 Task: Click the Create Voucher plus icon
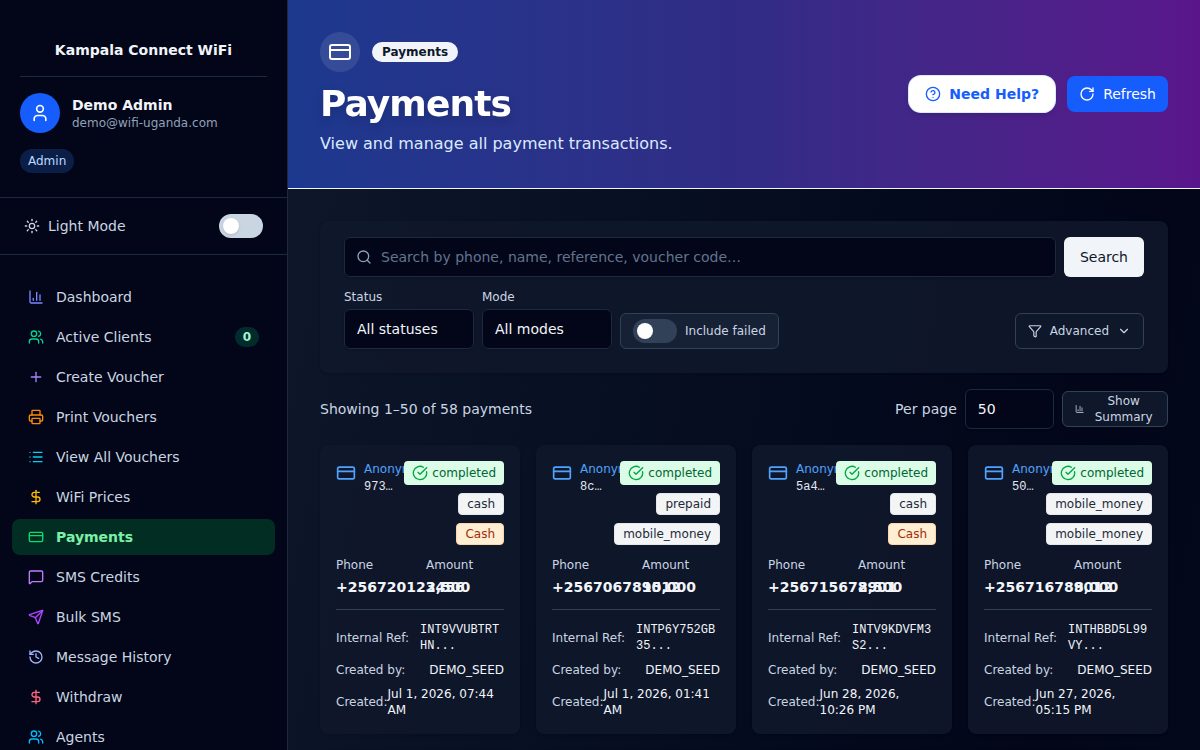click(36, 377)
